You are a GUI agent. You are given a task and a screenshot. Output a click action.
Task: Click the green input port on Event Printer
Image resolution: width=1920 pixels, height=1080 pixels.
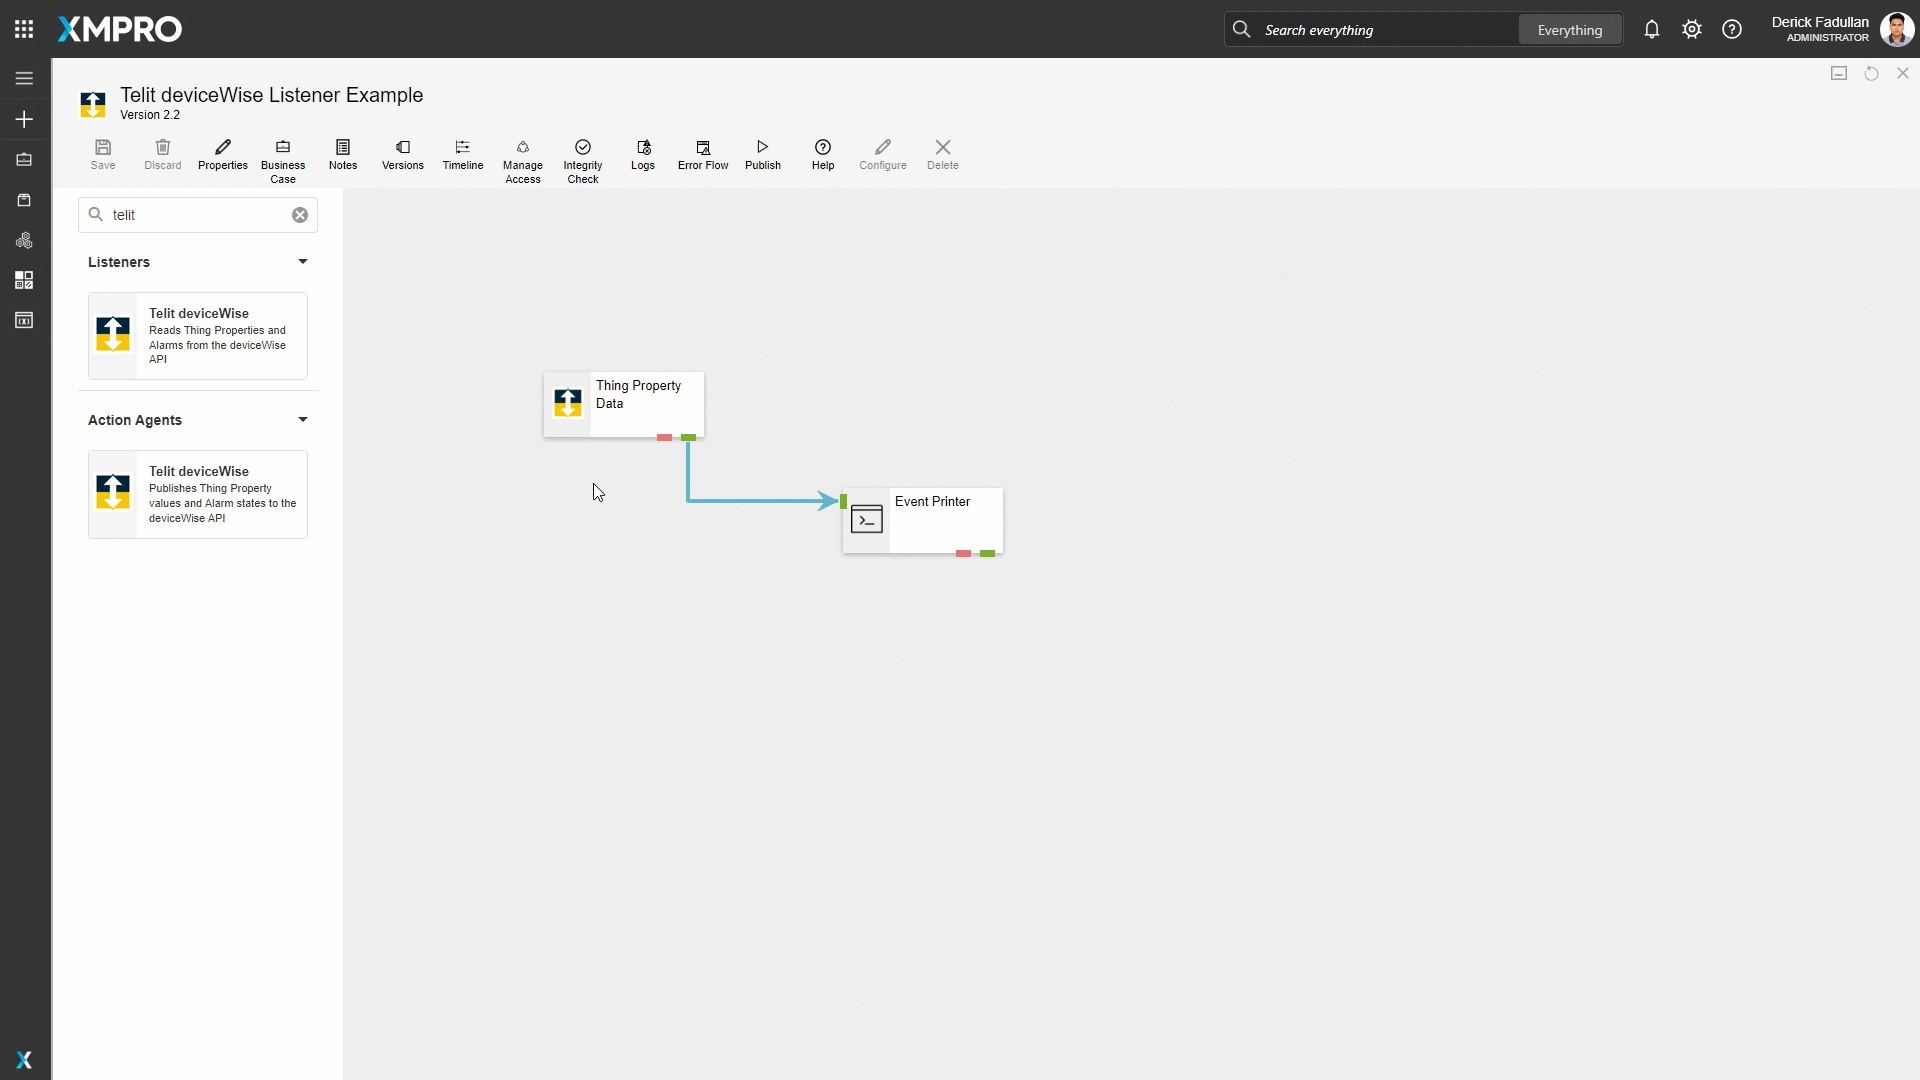843,502
